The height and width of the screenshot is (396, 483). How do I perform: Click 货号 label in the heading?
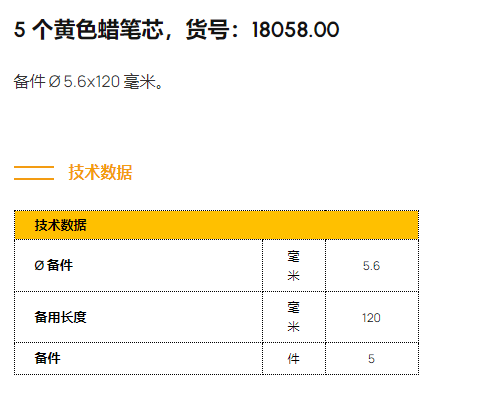tap(207, 30)
